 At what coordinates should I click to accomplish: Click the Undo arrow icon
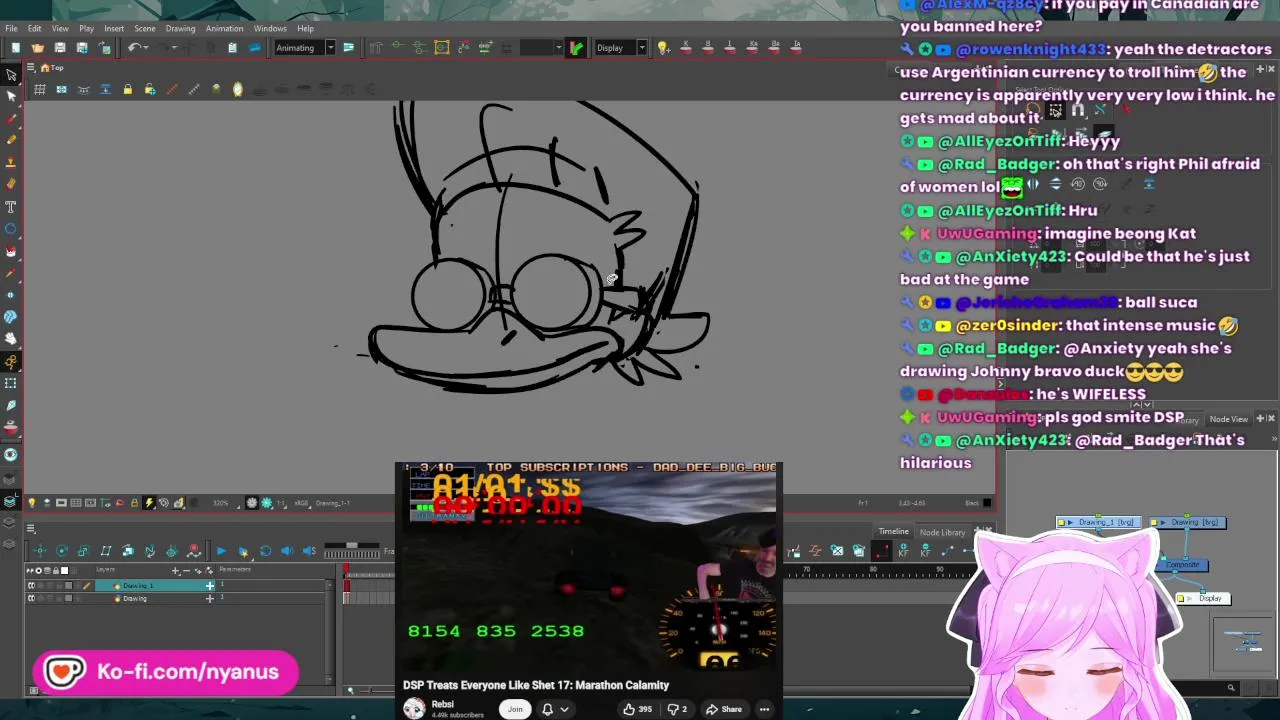click(x=133, y=48)
